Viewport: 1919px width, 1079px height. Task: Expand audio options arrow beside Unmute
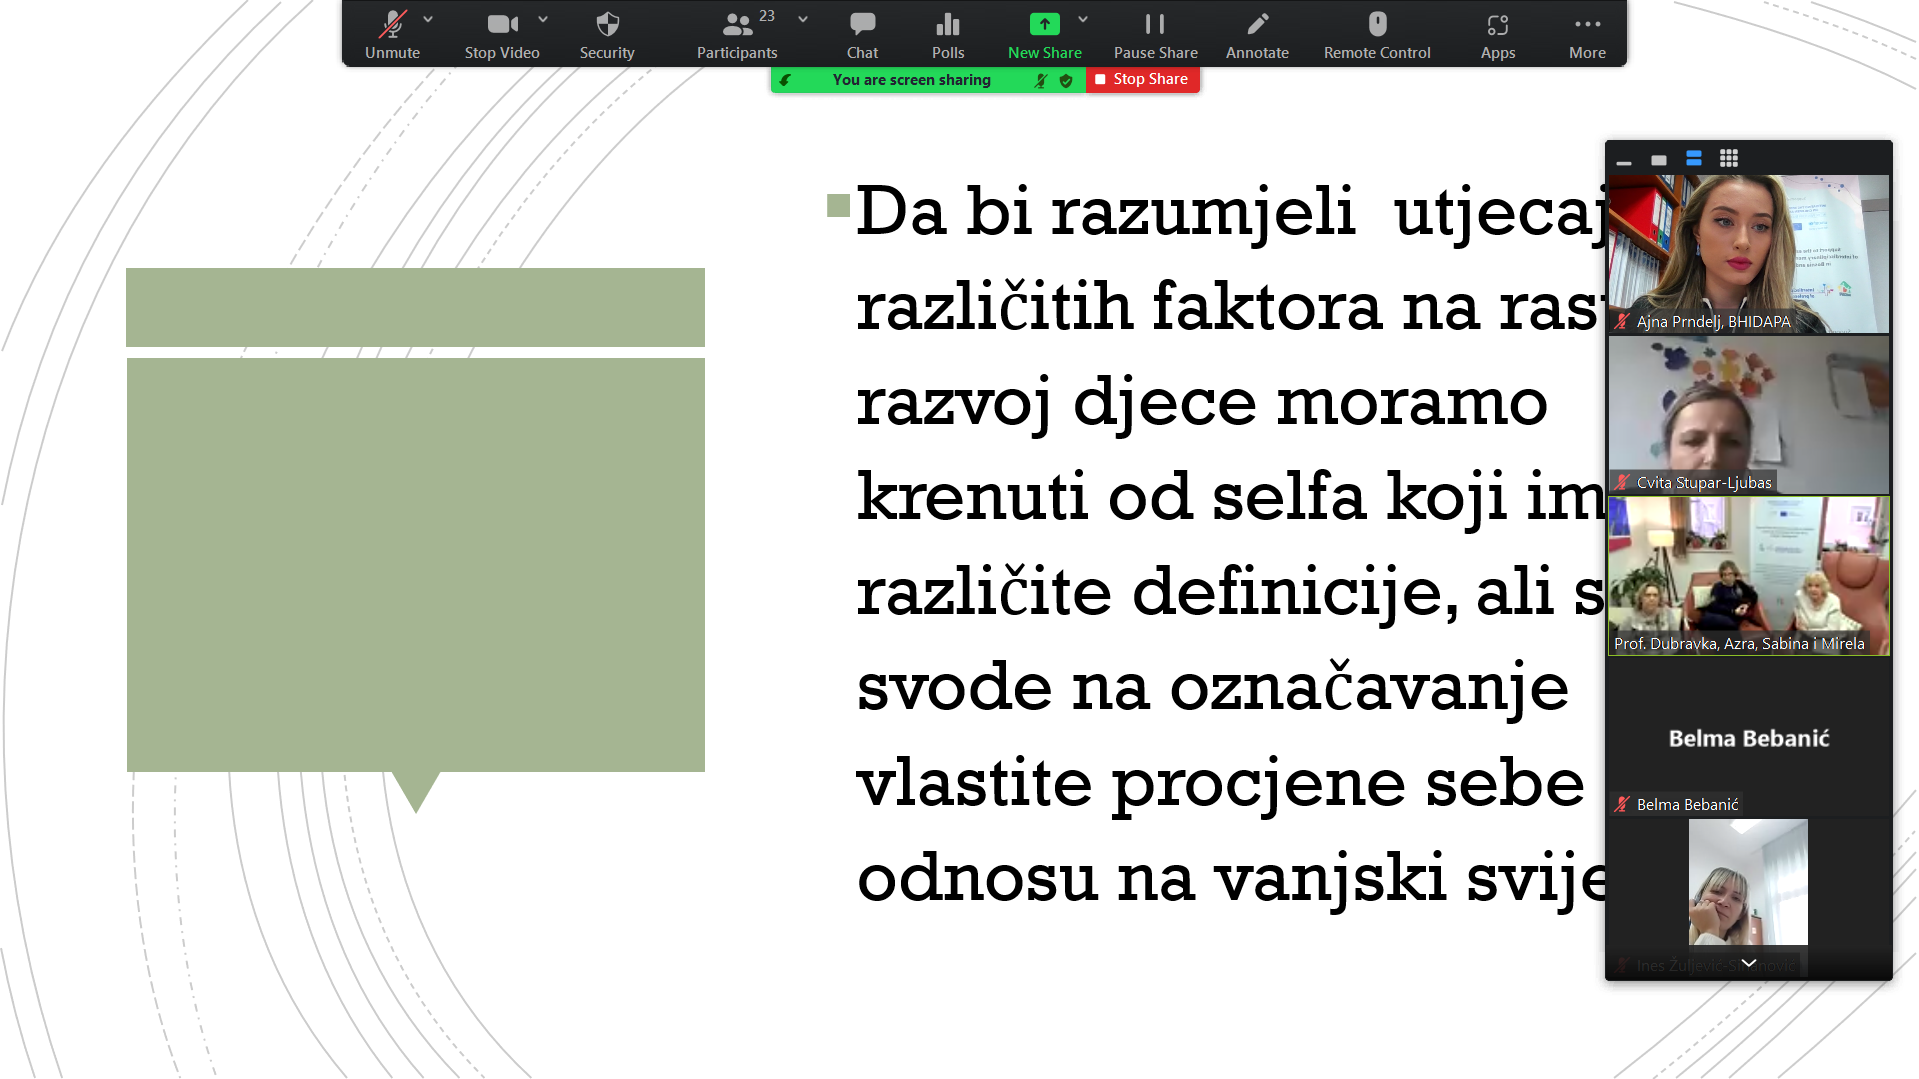(428, 19)
